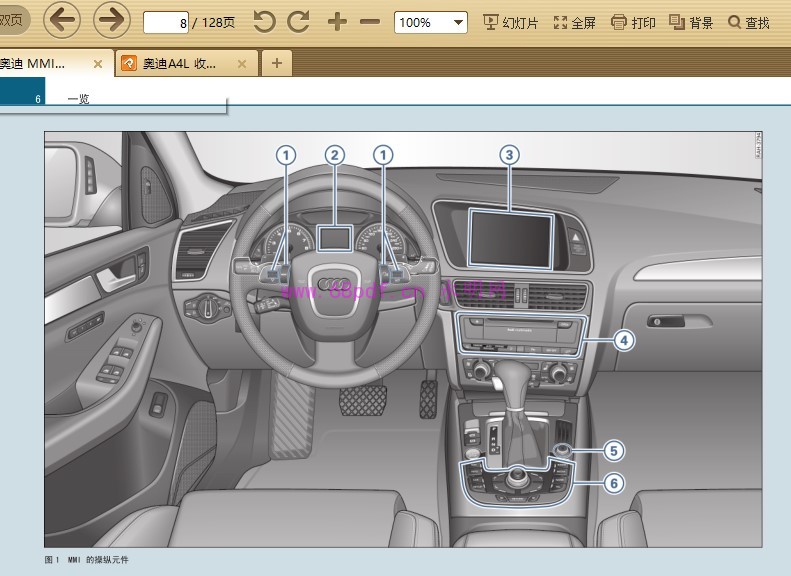Zoom in with the plus icon
Viewport: 791px width, 576px height.
[x=337, y=22]
